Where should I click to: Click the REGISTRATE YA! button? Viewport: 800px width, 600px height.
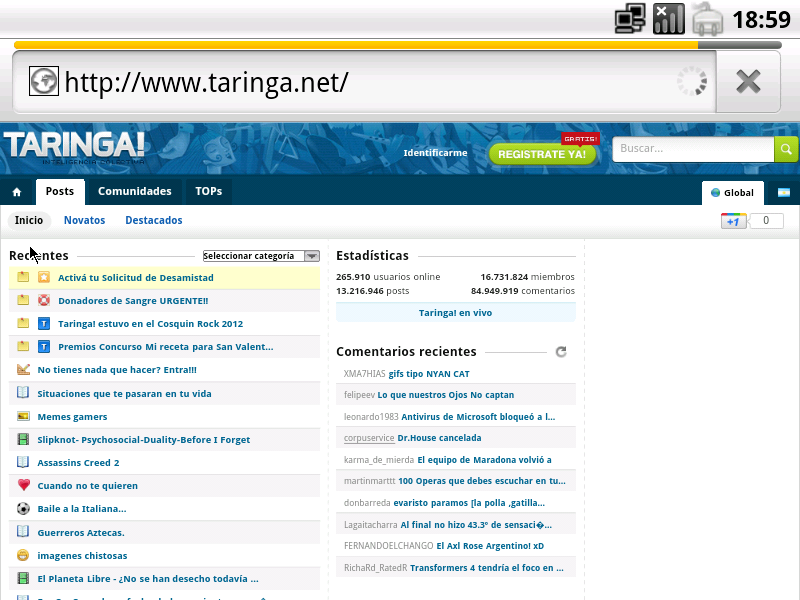click(x=542, y=154)
